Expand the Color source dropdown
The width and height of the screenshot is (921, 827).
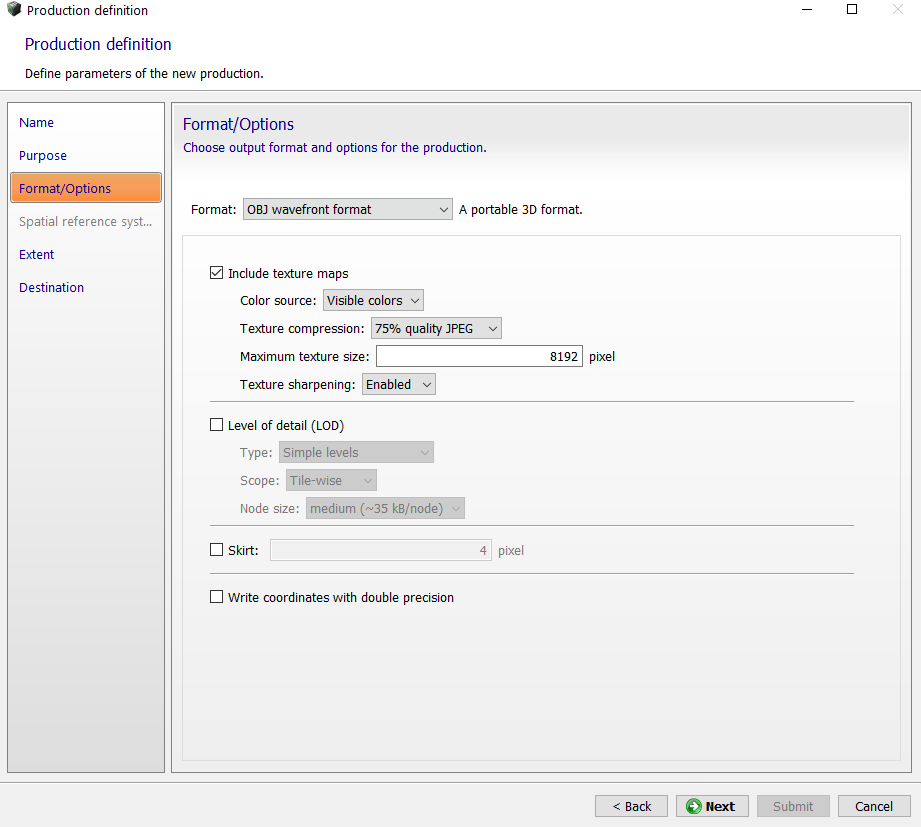click(x=373, y=300)
